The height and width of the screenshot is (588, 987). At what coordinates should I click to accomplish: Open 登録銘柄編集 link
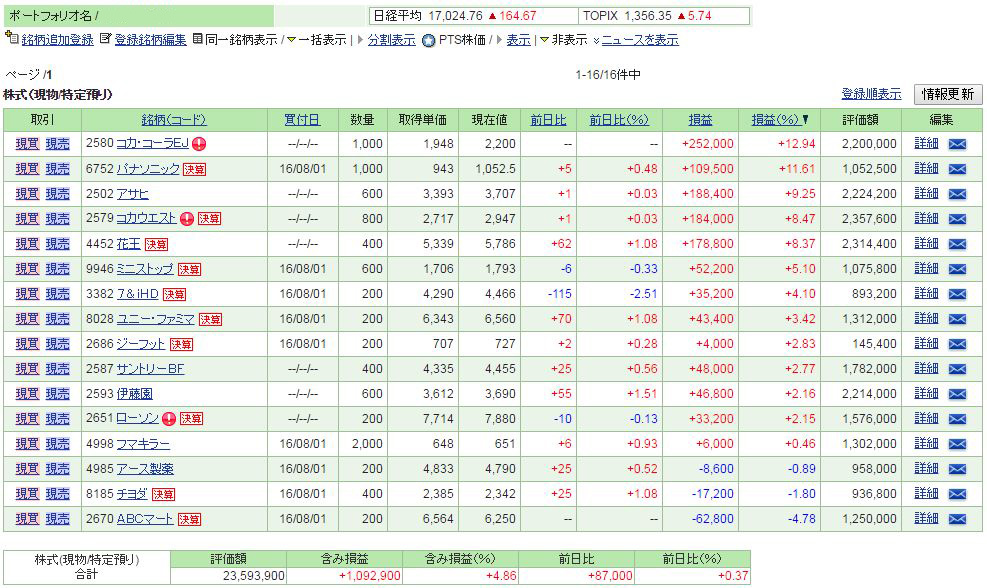coord(150,40)
